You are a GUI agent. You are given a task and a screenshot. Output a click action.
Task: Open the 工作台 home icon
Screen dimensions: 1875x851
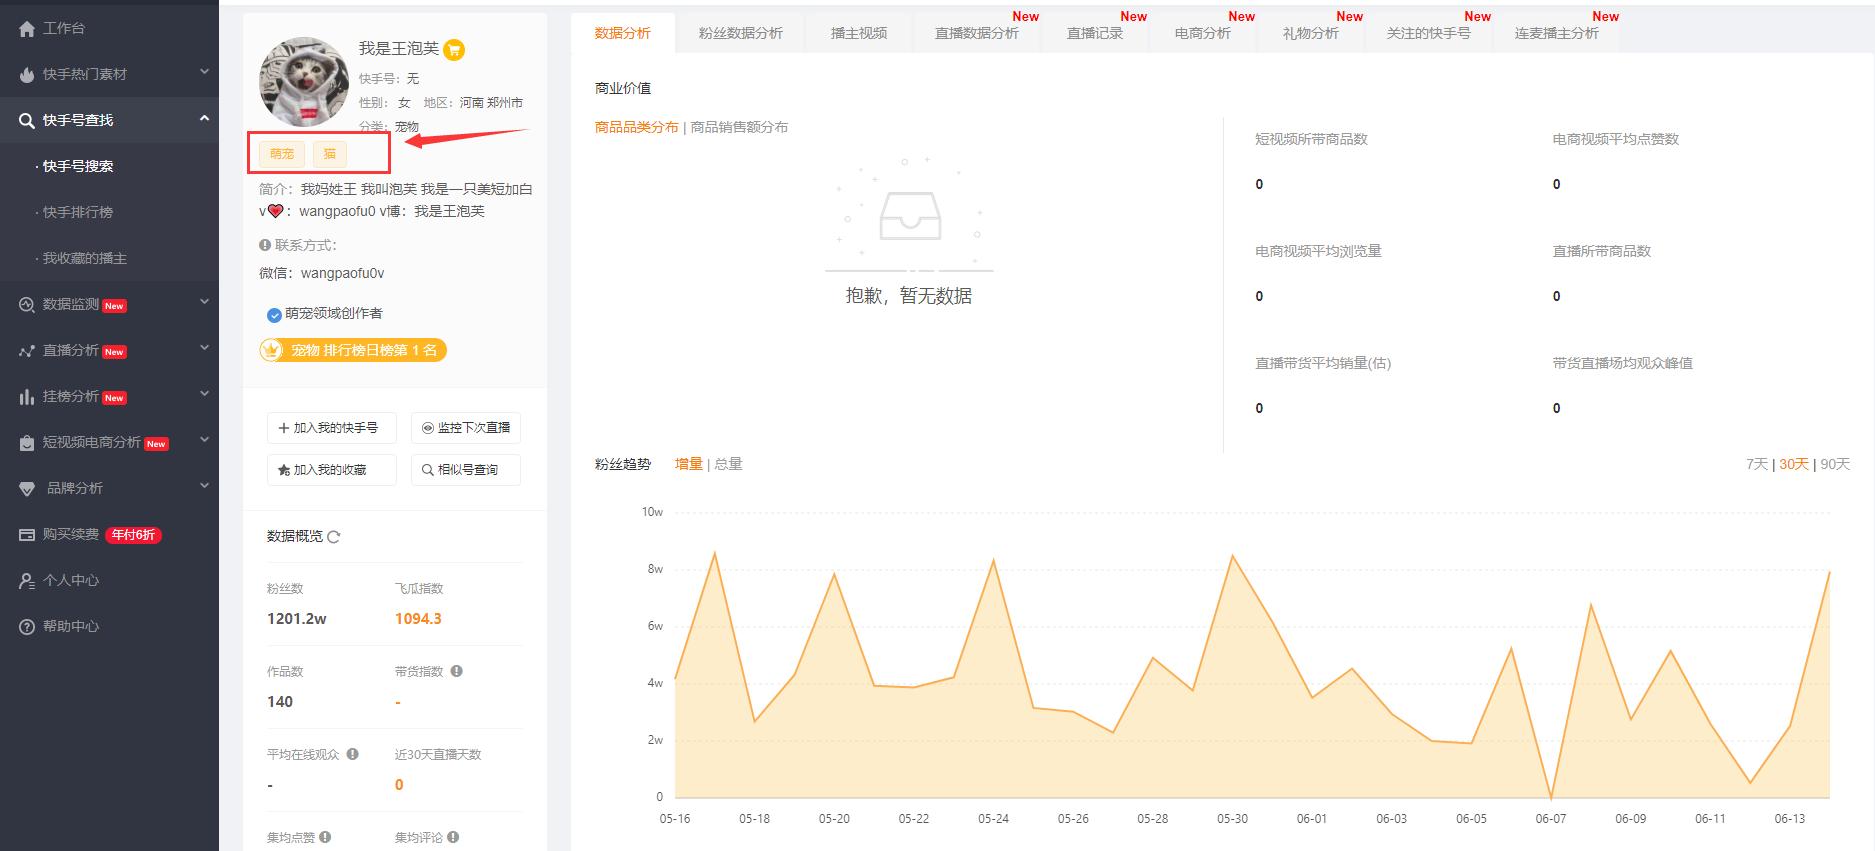27,28
